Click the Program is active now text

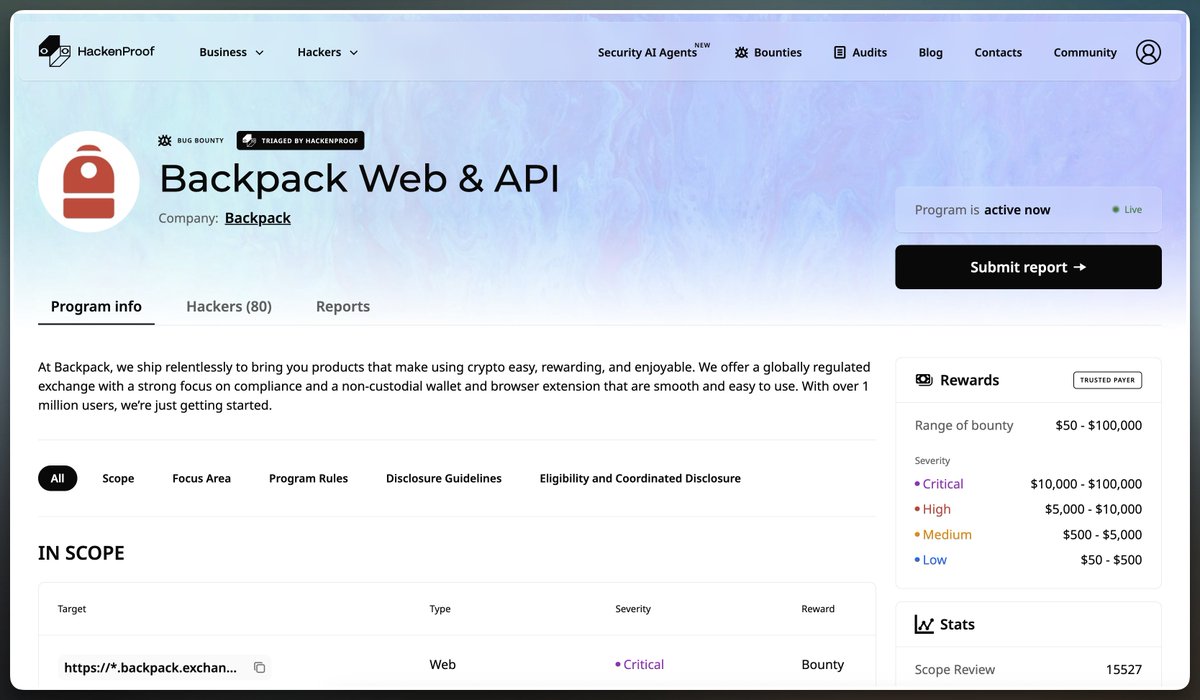pyautogui.click(x=983, y=210)
